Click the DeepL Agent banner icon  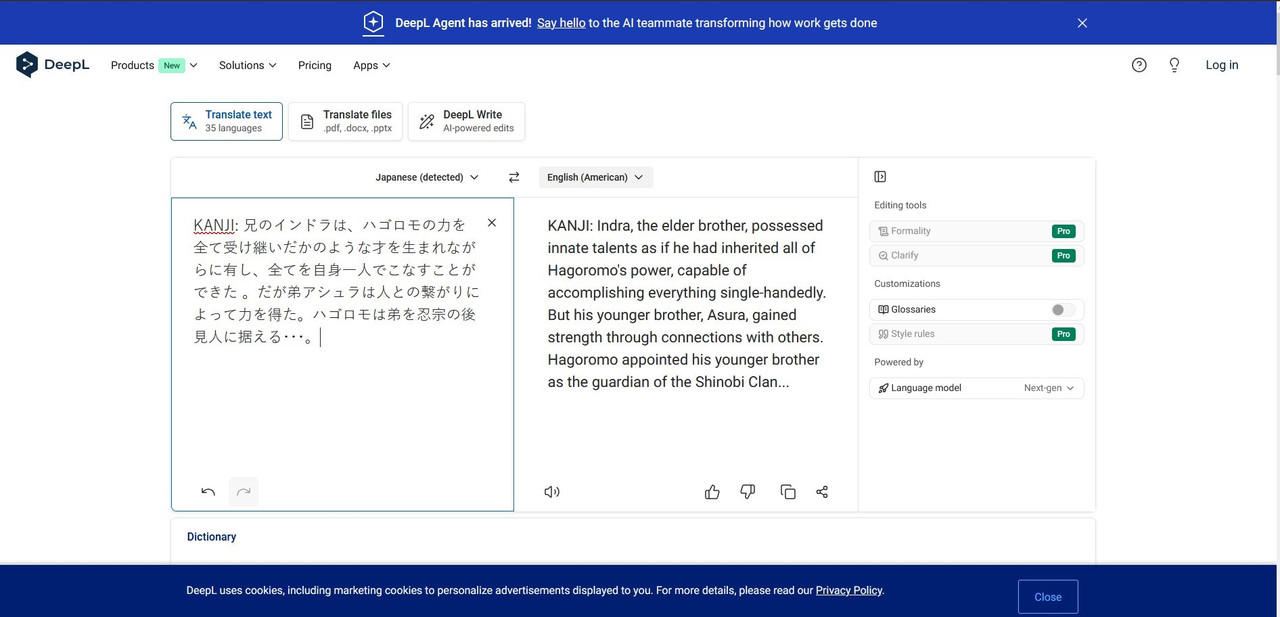(x=373, y=22)
